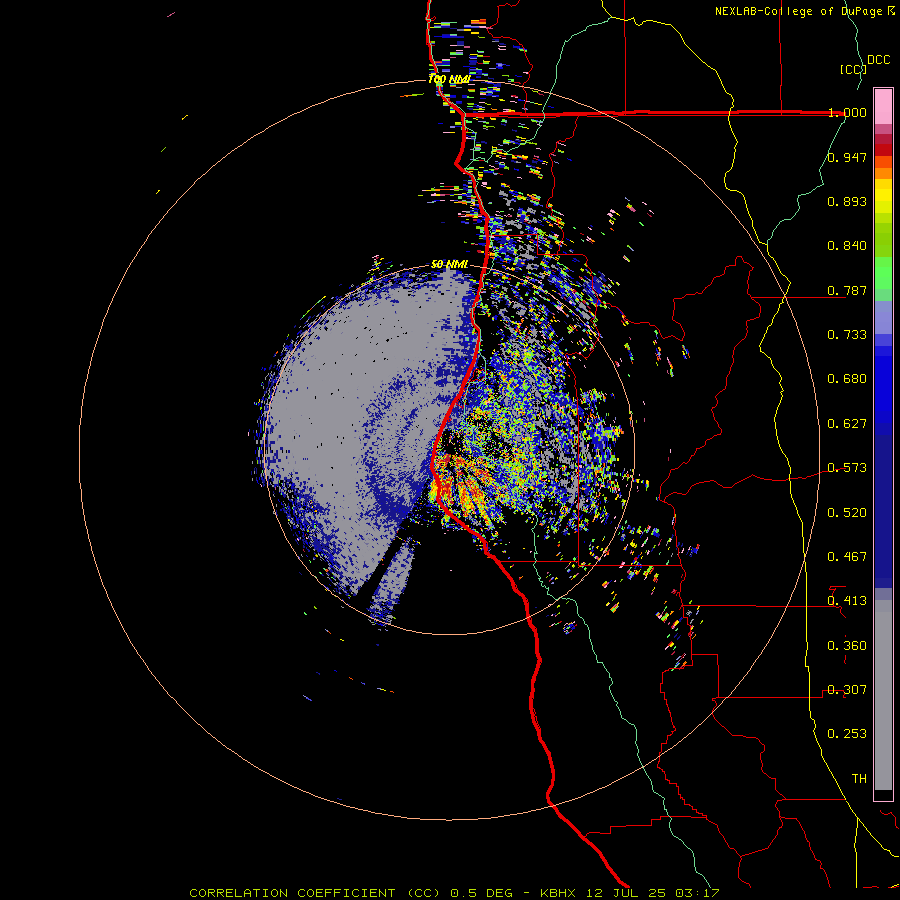The width and height of the screenshot is (900, 900).
Task: Select the 1.000 scale value
Action: point(847,112)
